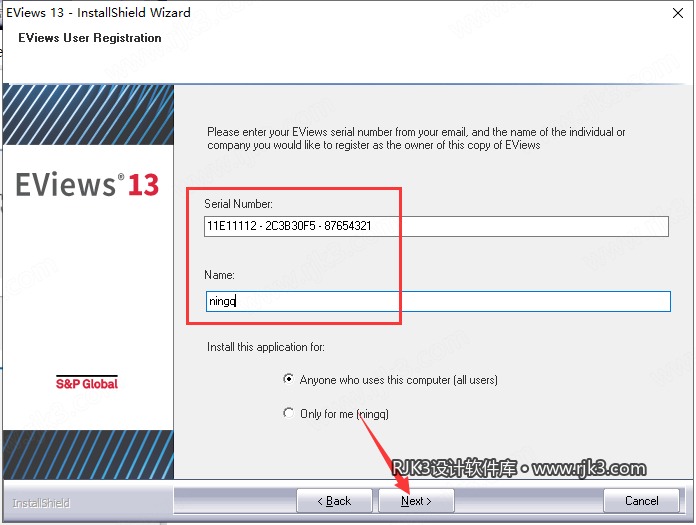The image size is (696, 525).
Task: Click the 'Name:' label
Action: [219, 275]
